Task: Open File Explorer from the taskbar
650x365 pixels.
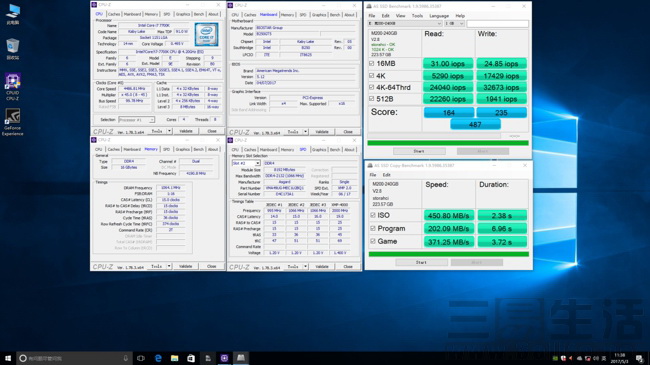Action: click(x=175, y=358)
